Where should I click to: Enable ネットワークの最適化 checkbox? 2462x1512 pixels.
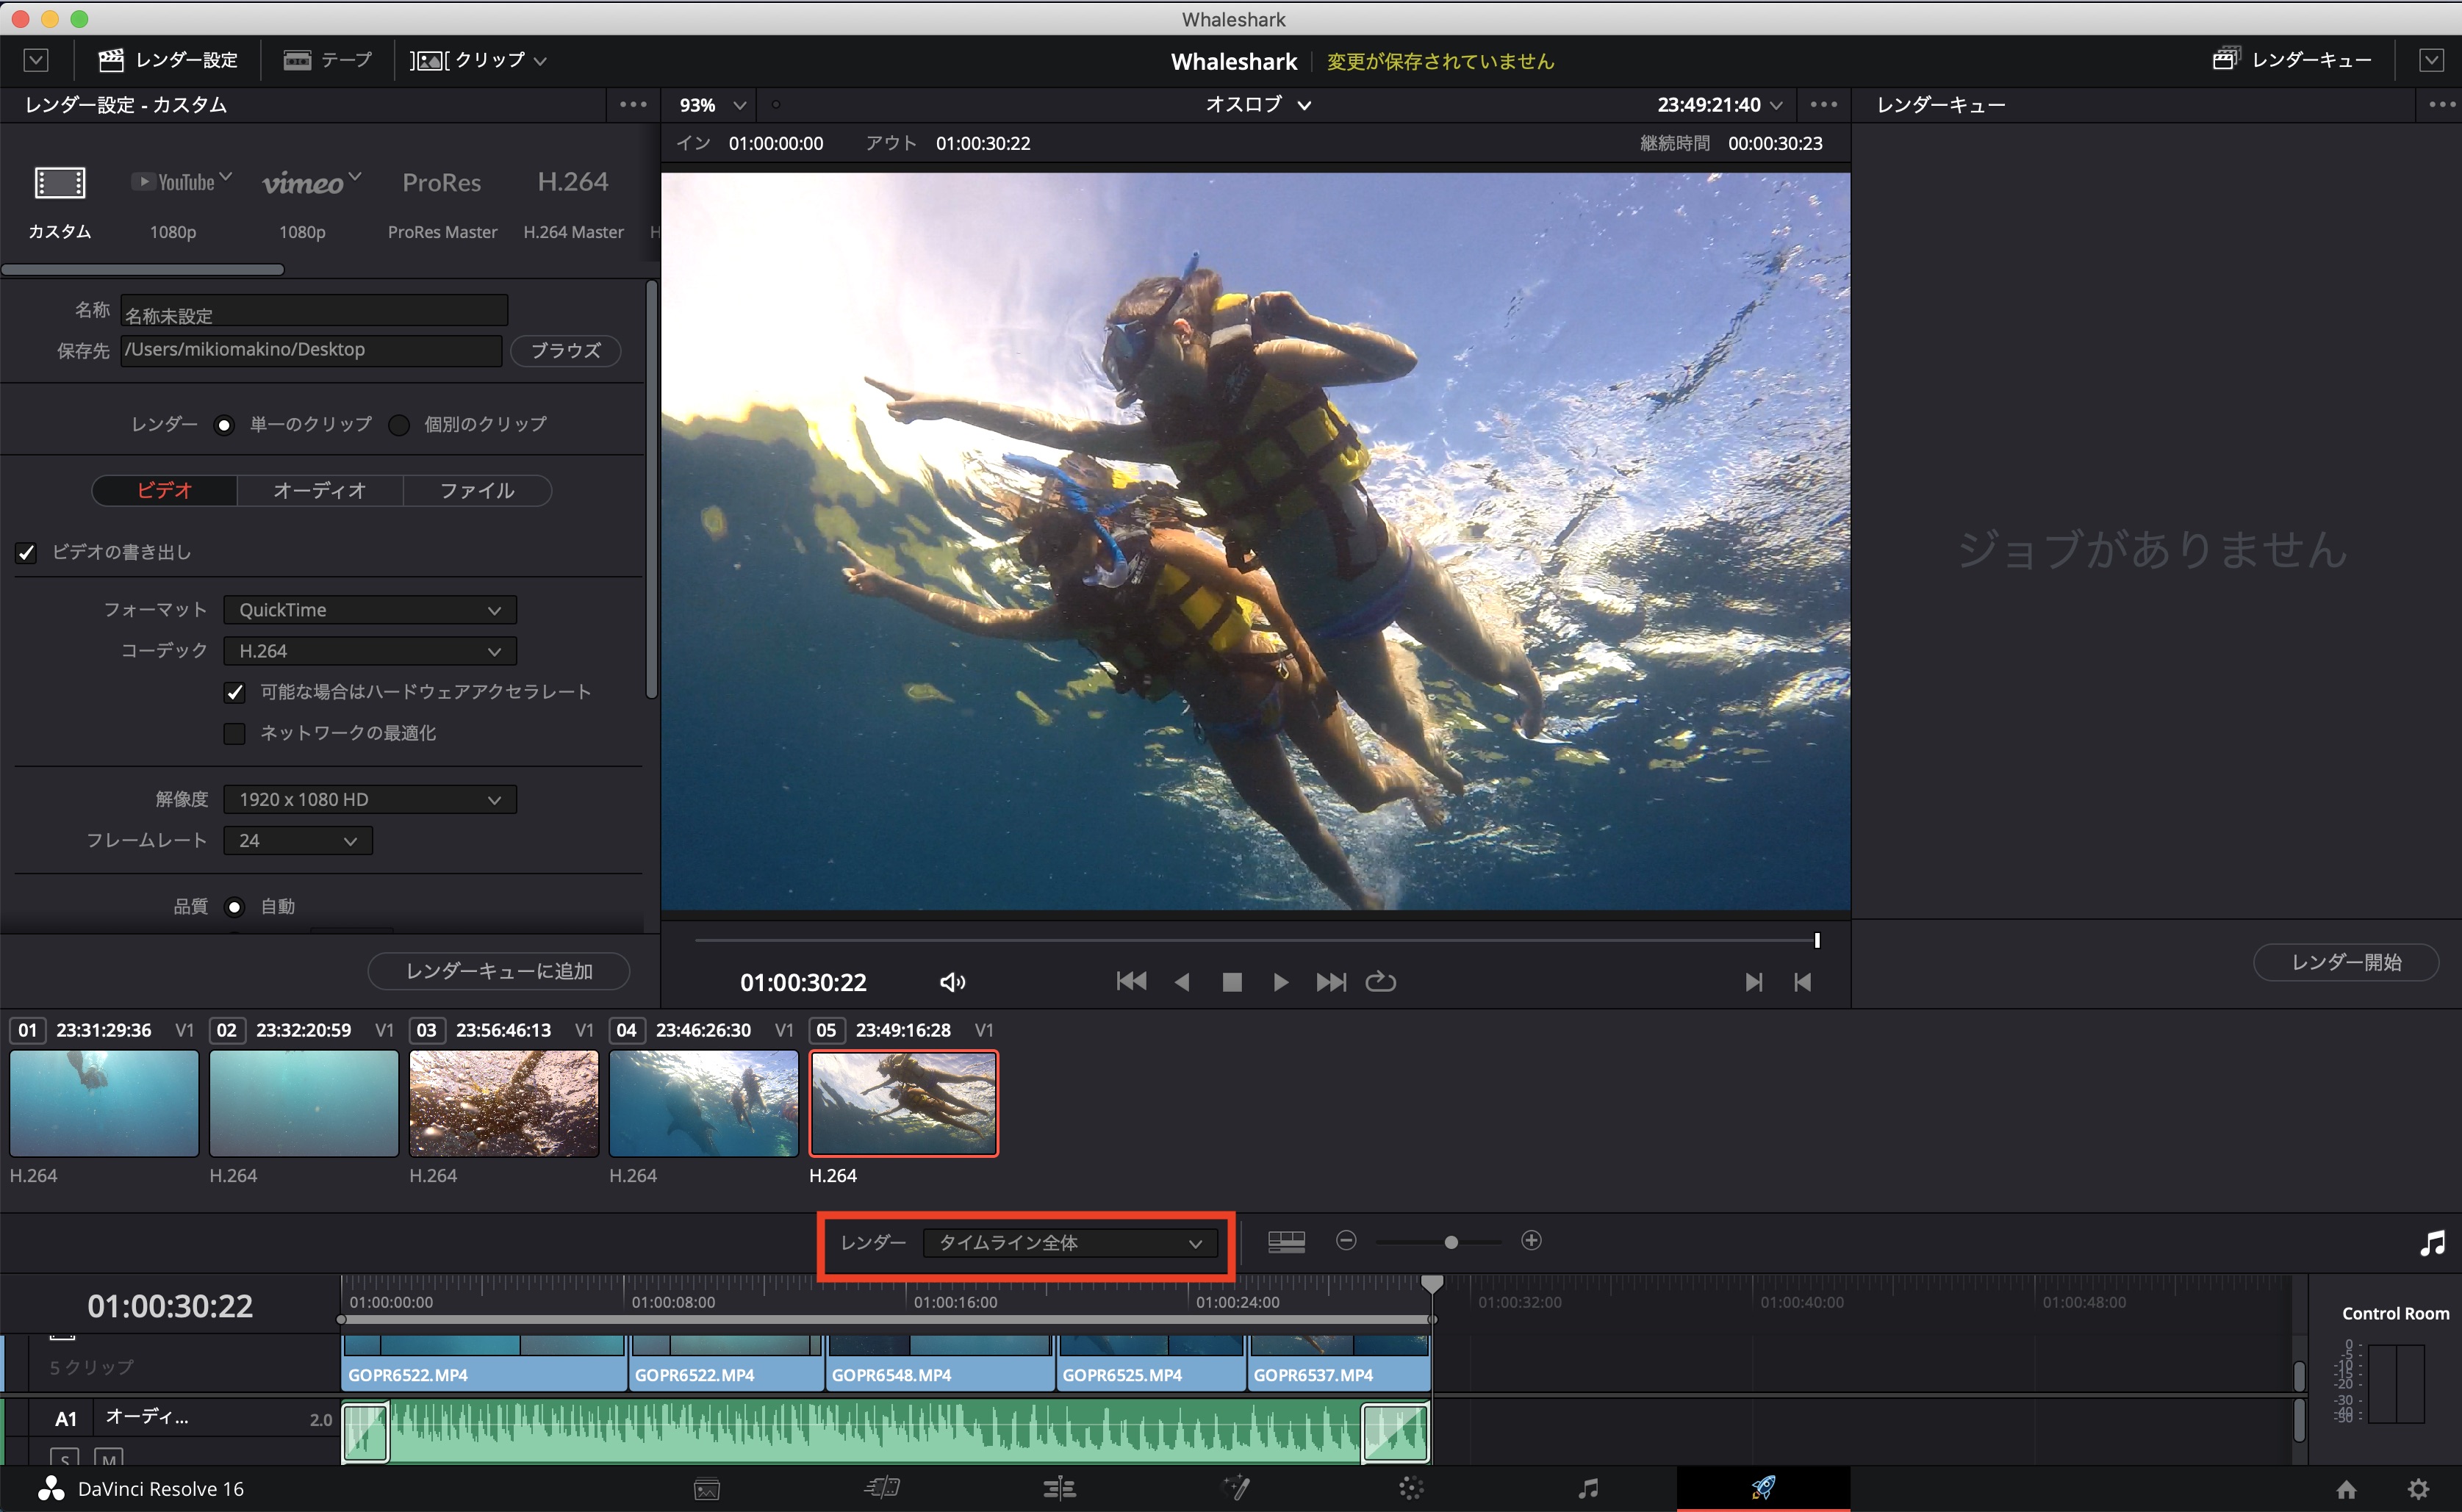tap(235, 734)
